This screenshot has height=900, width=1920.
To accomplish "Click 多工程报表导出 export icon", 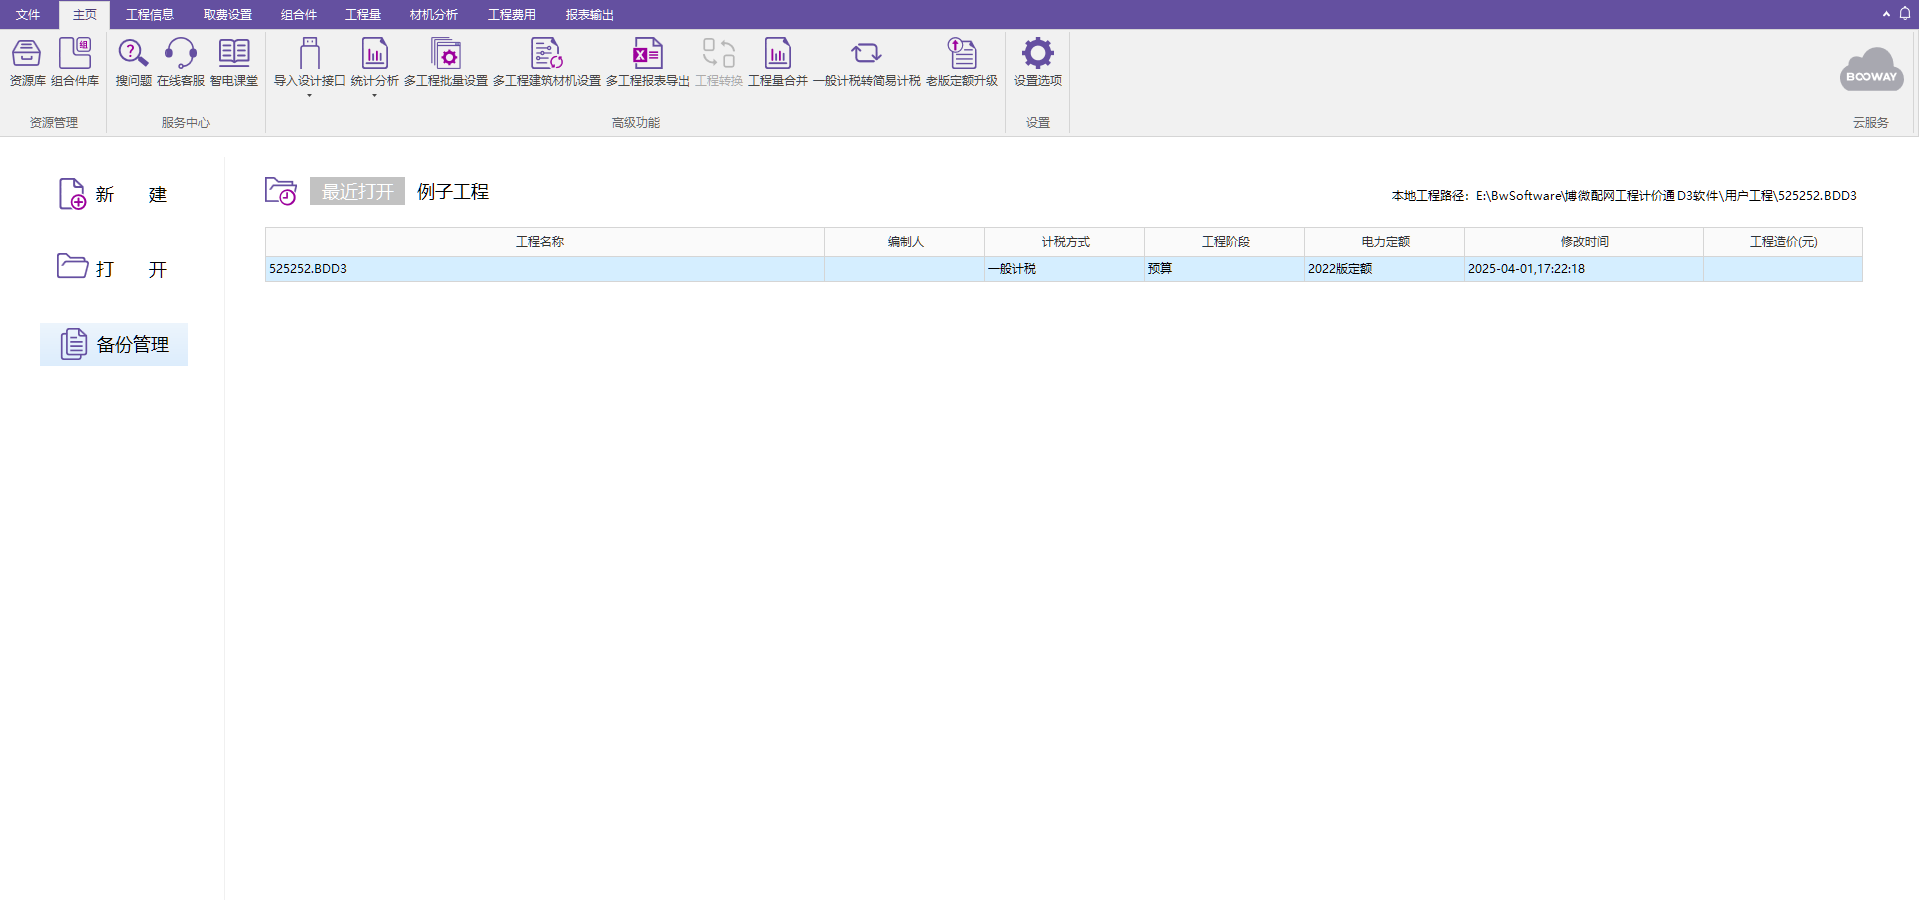I will (x=648, y=53).
